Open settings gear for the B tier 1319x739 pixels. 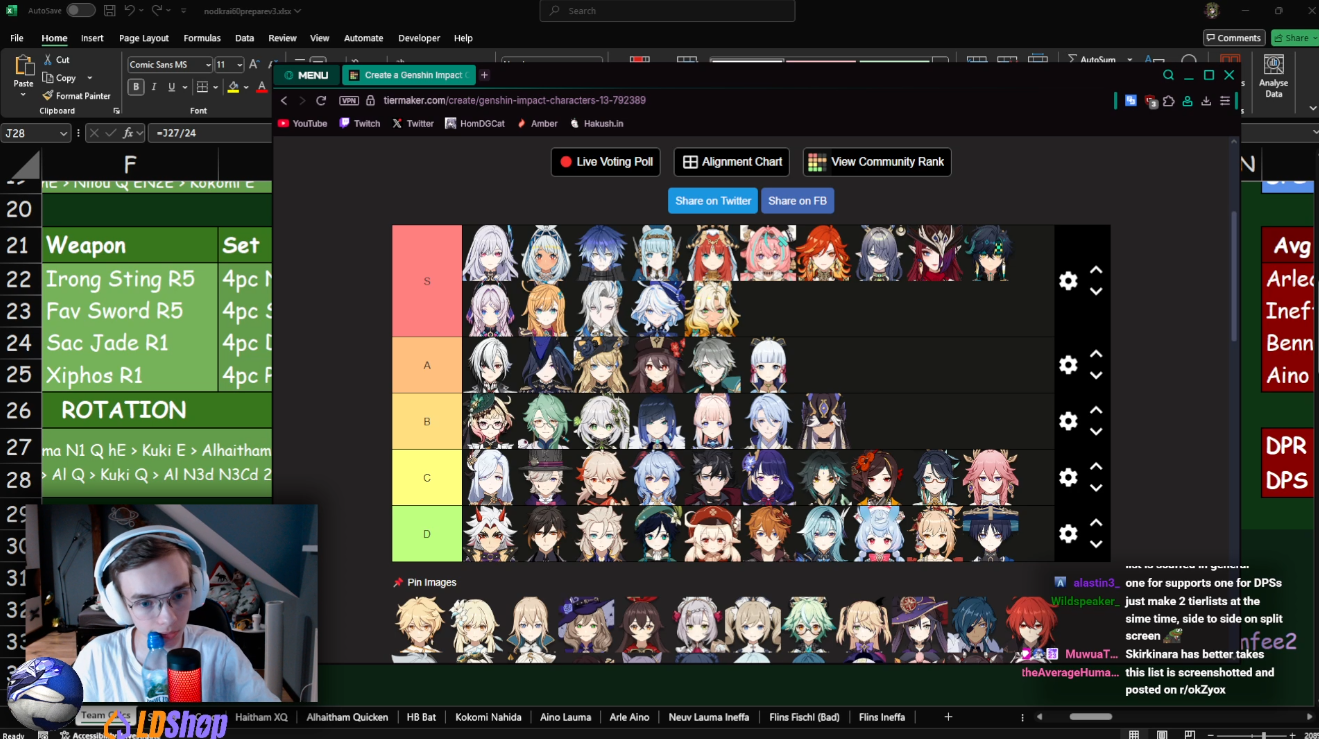tap(1068, 421)
